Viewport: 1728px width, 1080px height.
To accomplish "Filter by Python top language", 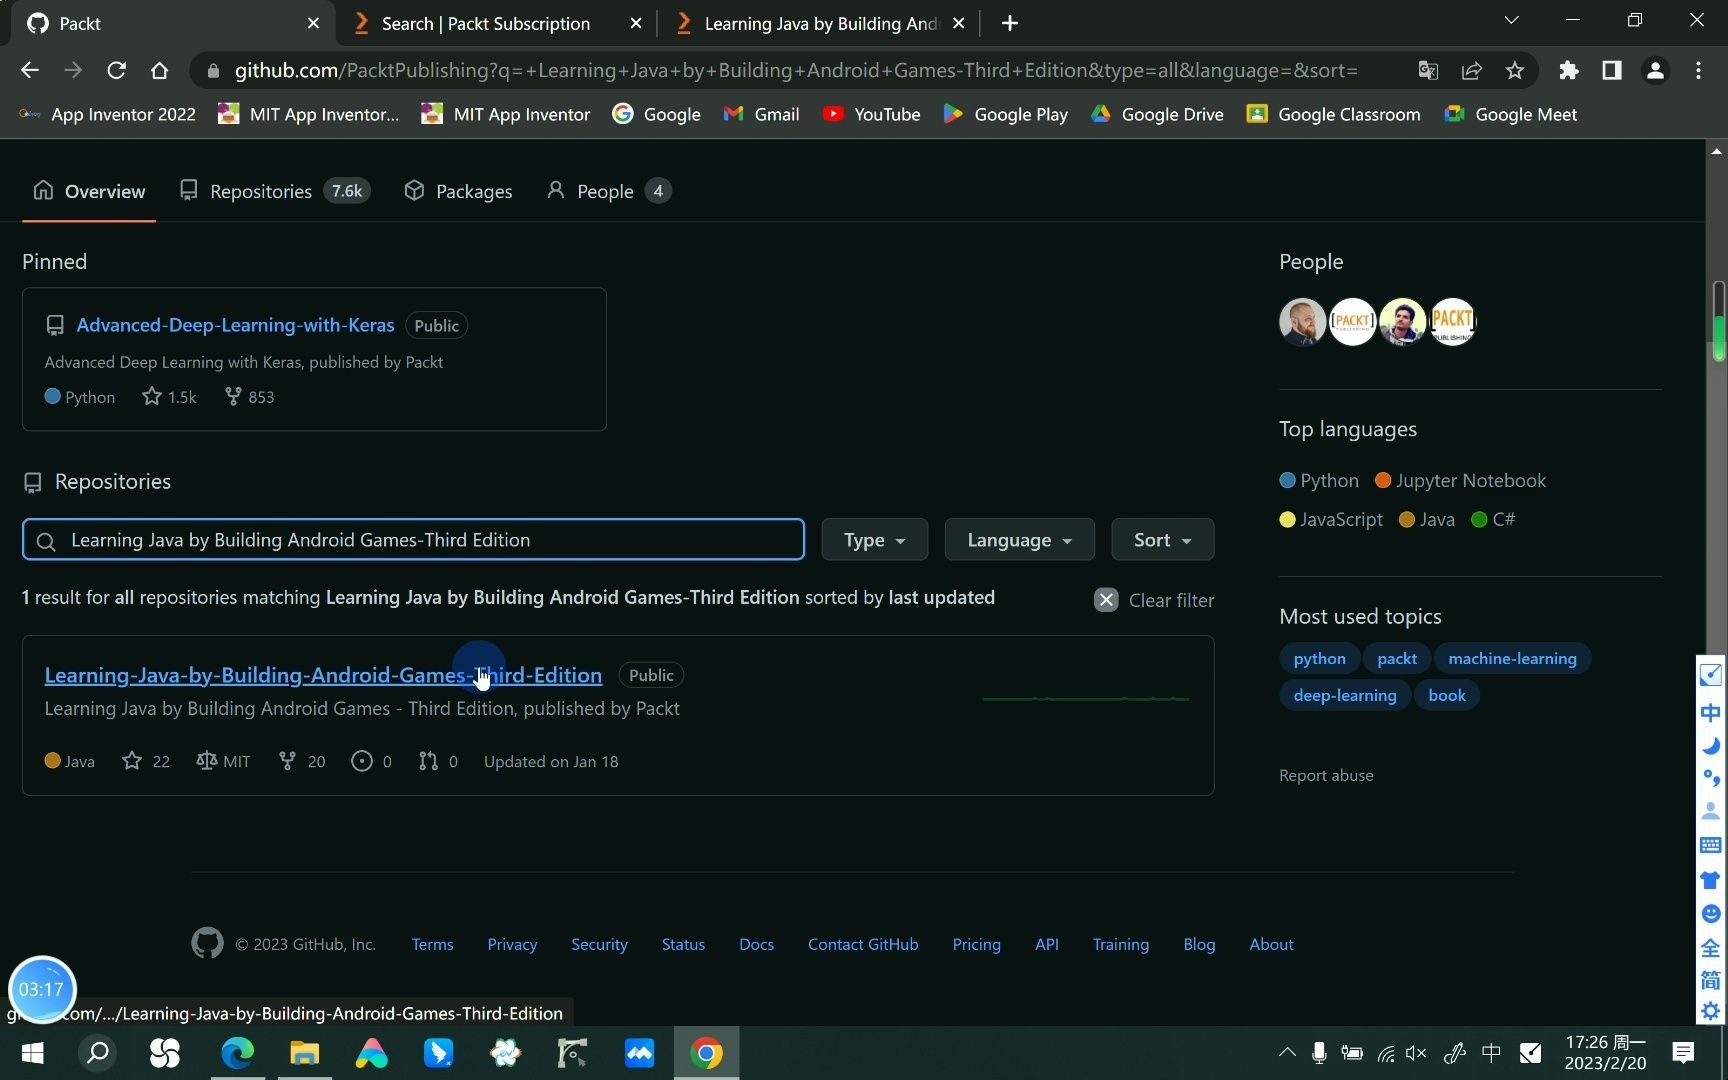I will [x=1319, y=481].
